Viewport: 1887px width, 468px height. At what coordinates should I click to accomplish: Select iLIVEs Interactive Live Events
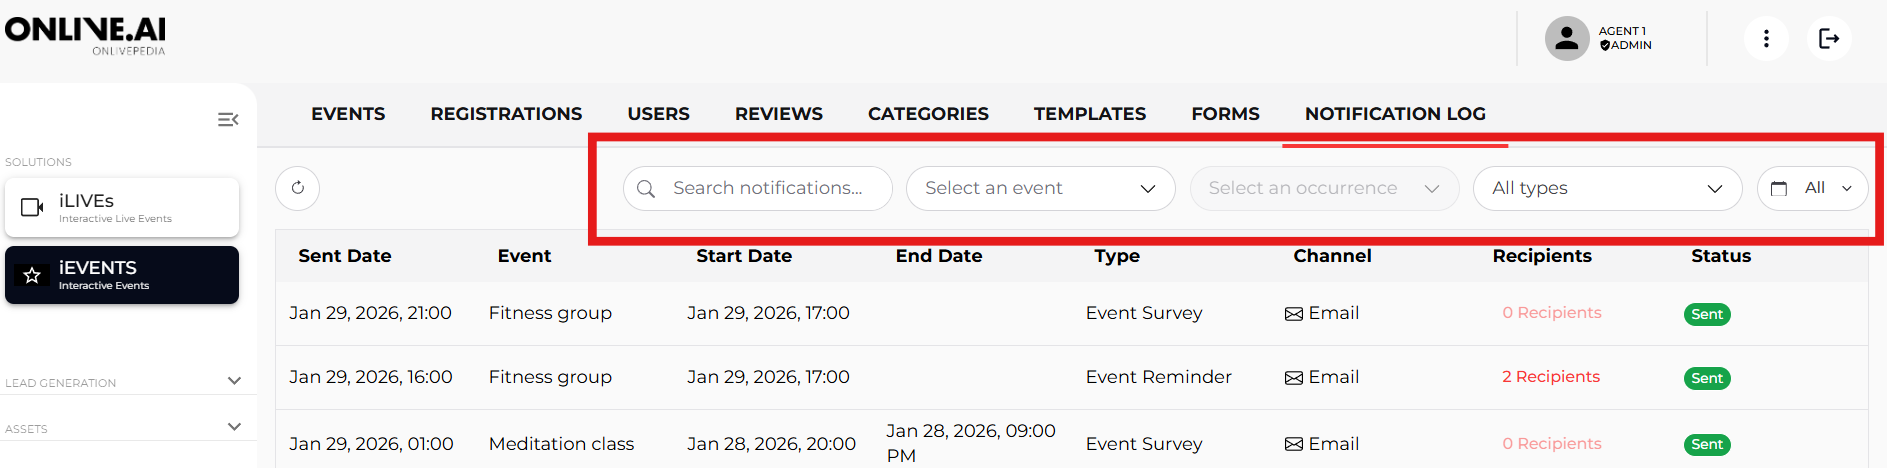[122, 207]
